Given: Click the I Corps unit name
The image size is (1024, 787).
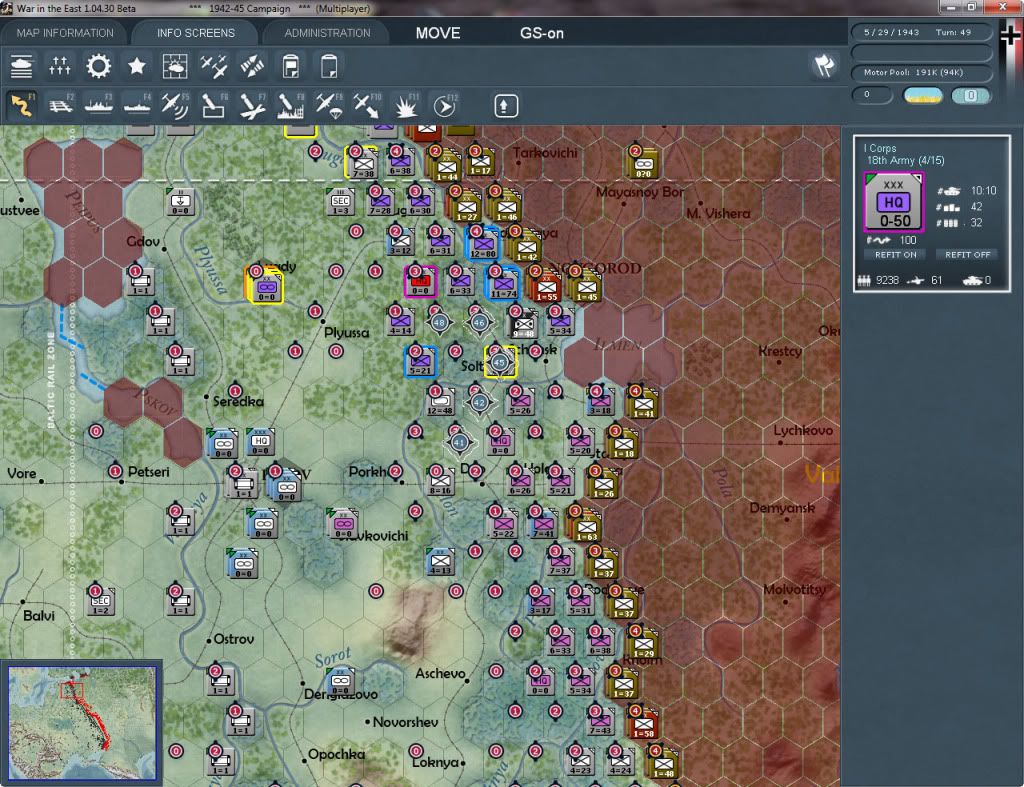Looking at the screenshot, I should point(880,148).
